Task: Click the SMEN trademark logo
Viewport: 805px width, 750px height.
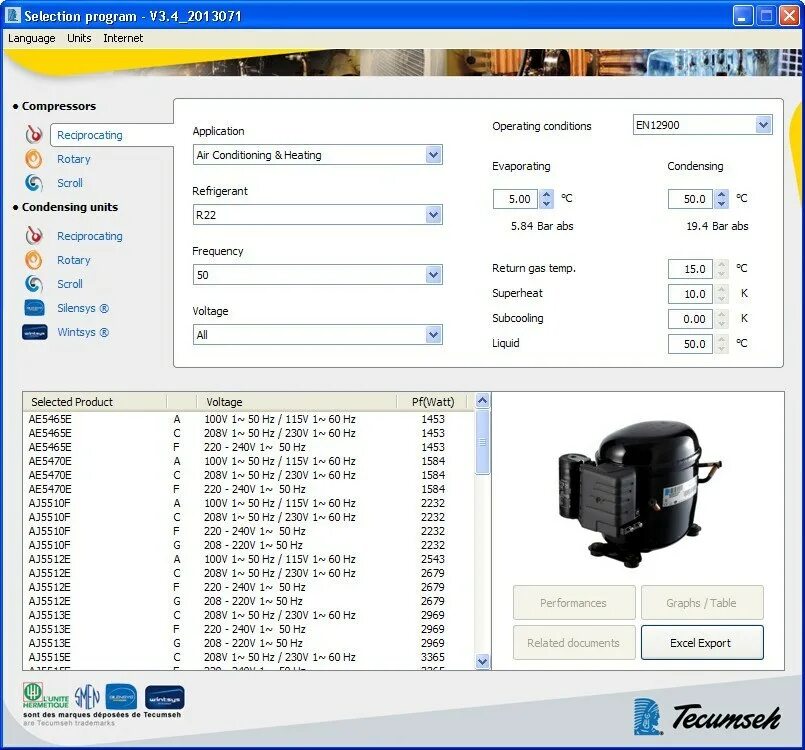Action: coord(87,696)
